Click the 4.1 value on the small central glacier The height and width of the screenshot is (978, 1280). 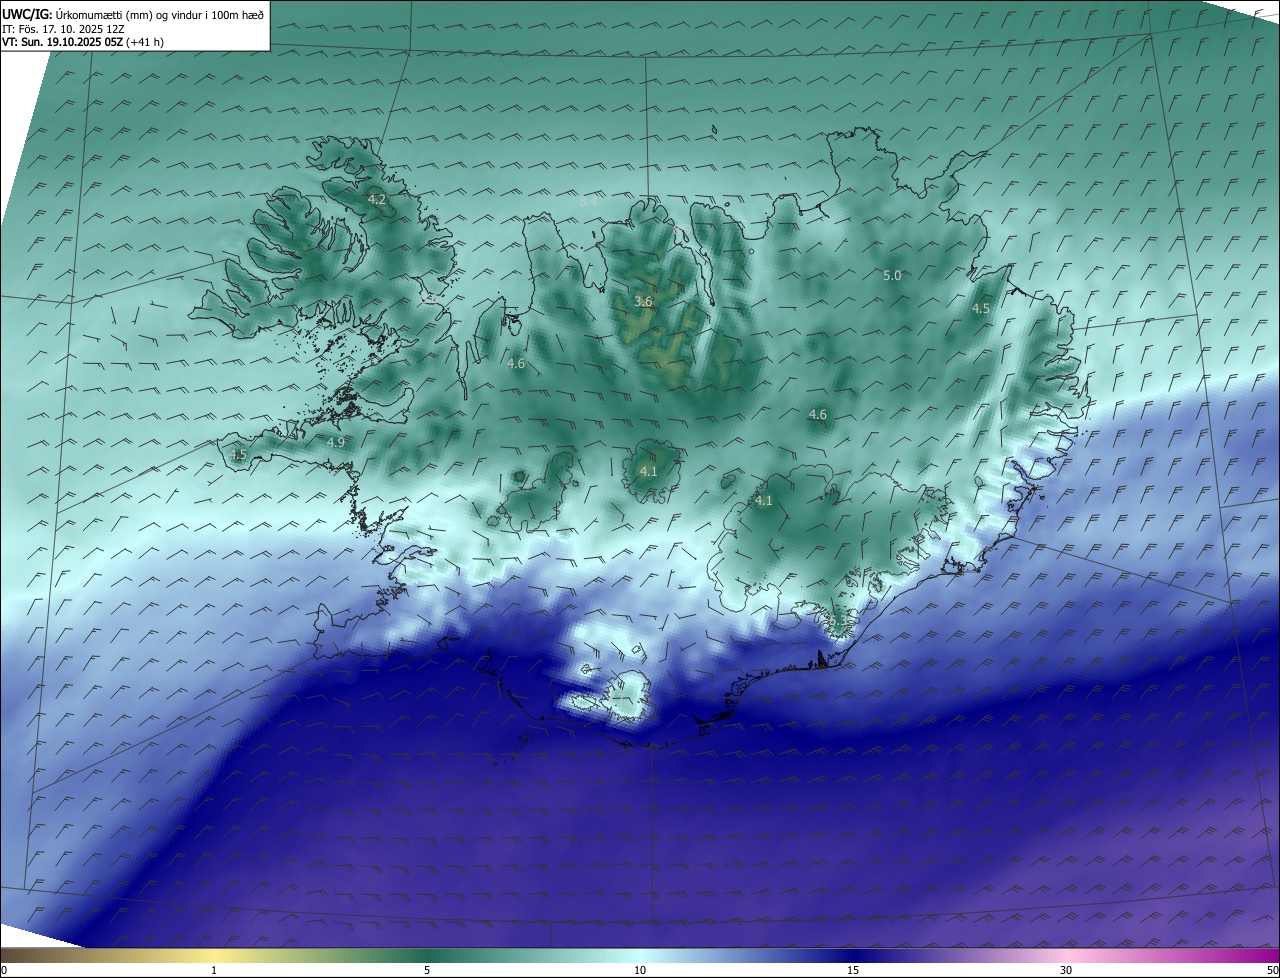point(648,471)
